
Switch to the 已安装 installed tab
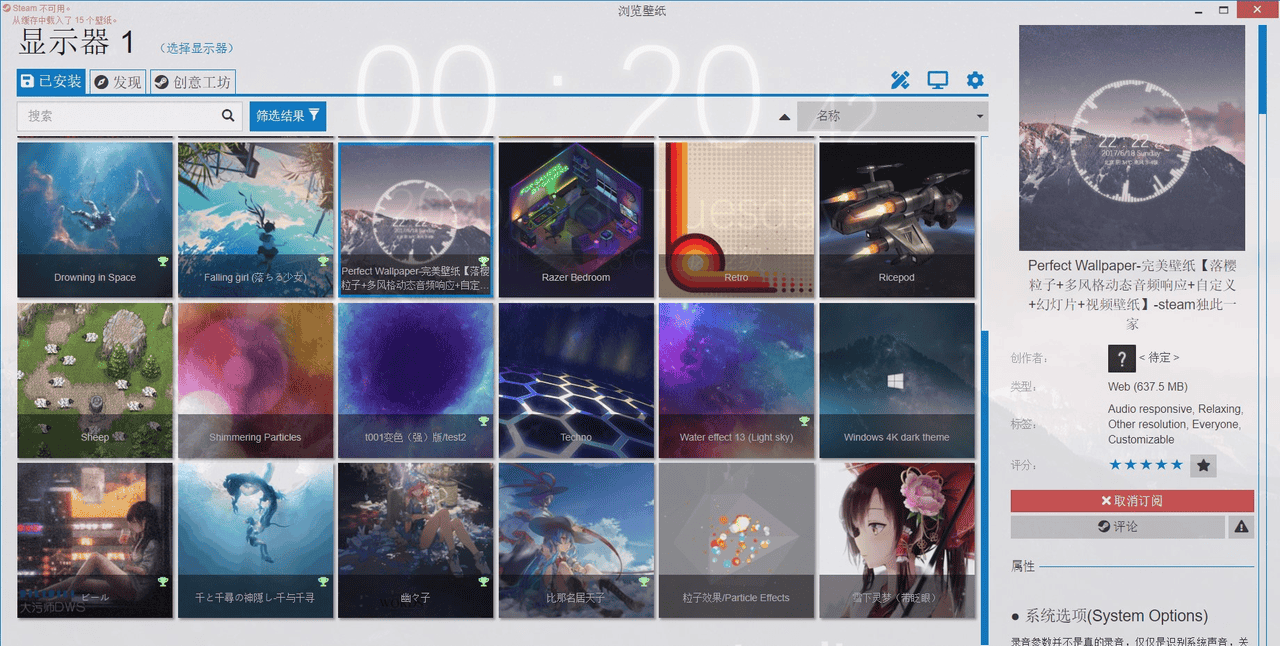coord(51,82)
